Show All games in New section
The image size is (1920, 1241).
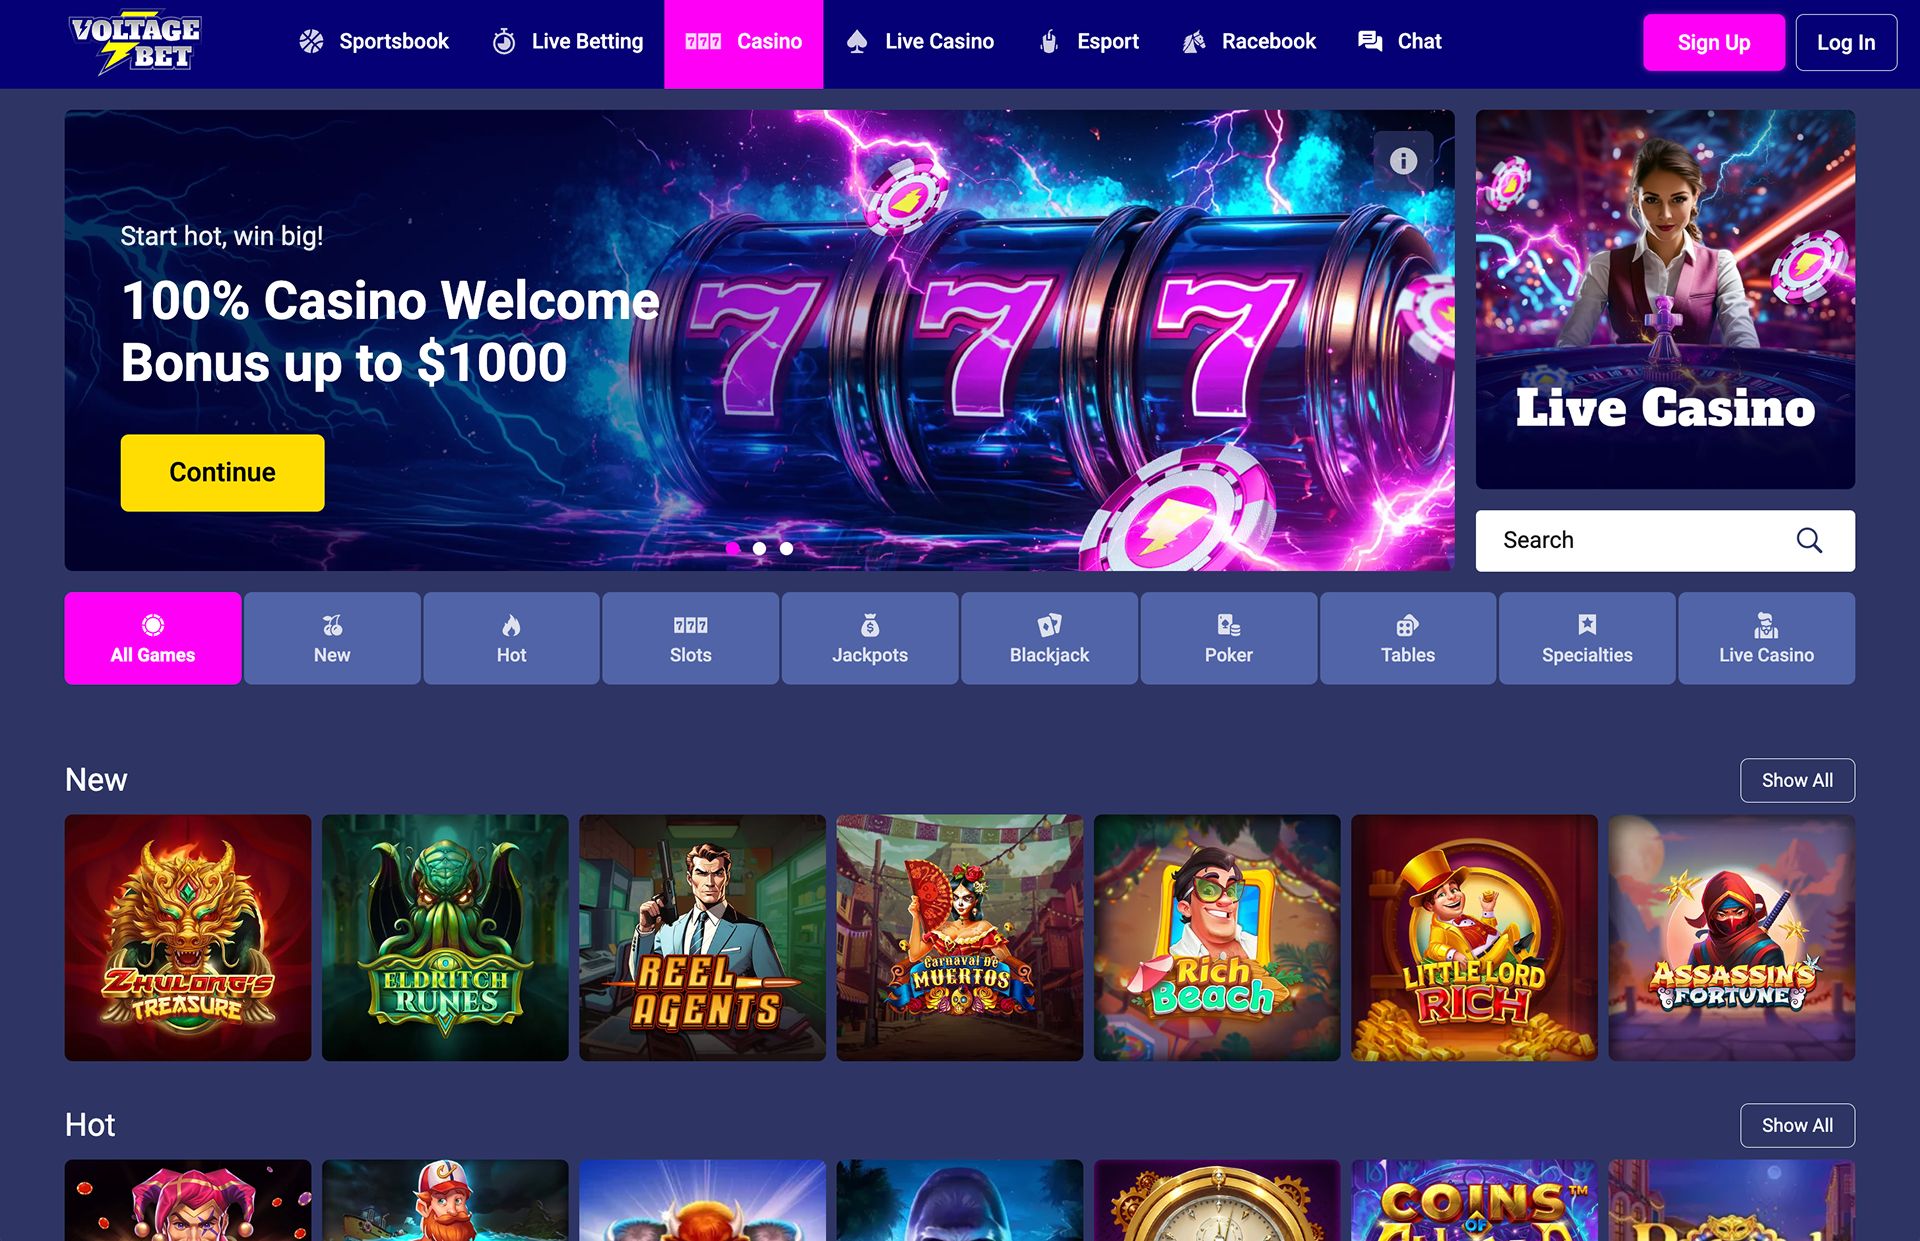(1797, 780)
